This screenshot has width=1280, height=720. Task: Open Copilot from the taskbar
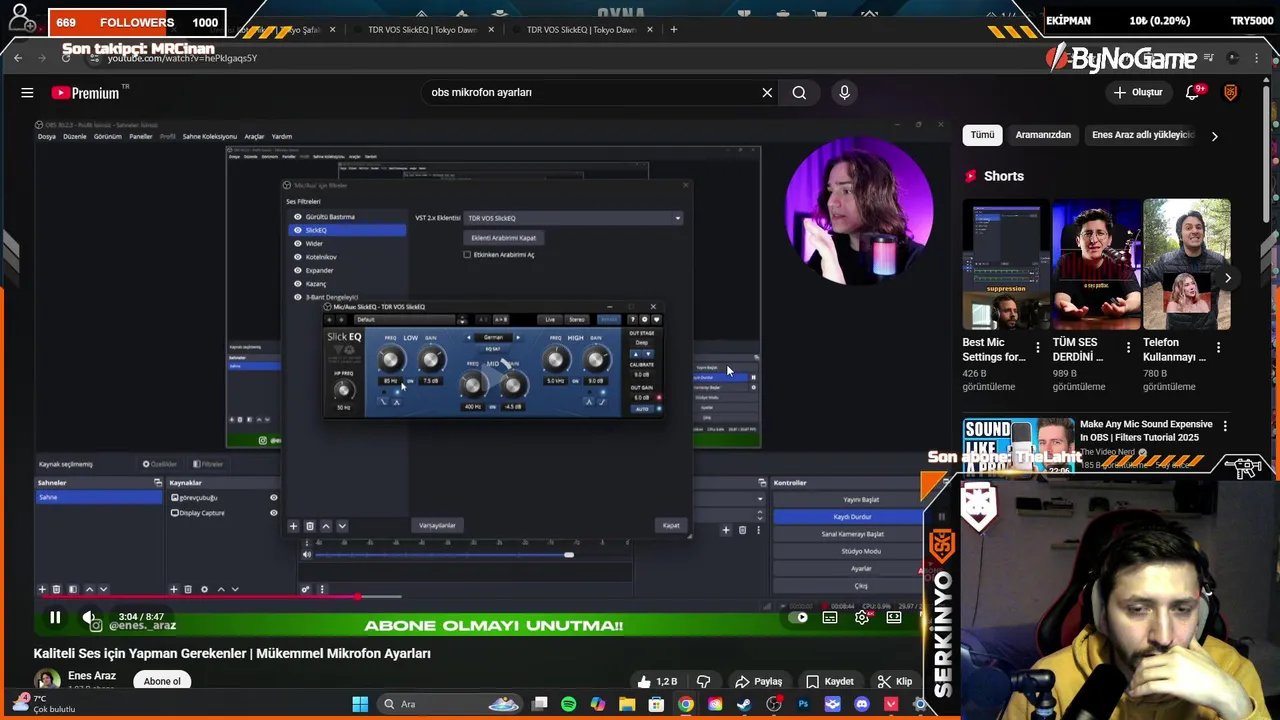[x=598, y=704]
